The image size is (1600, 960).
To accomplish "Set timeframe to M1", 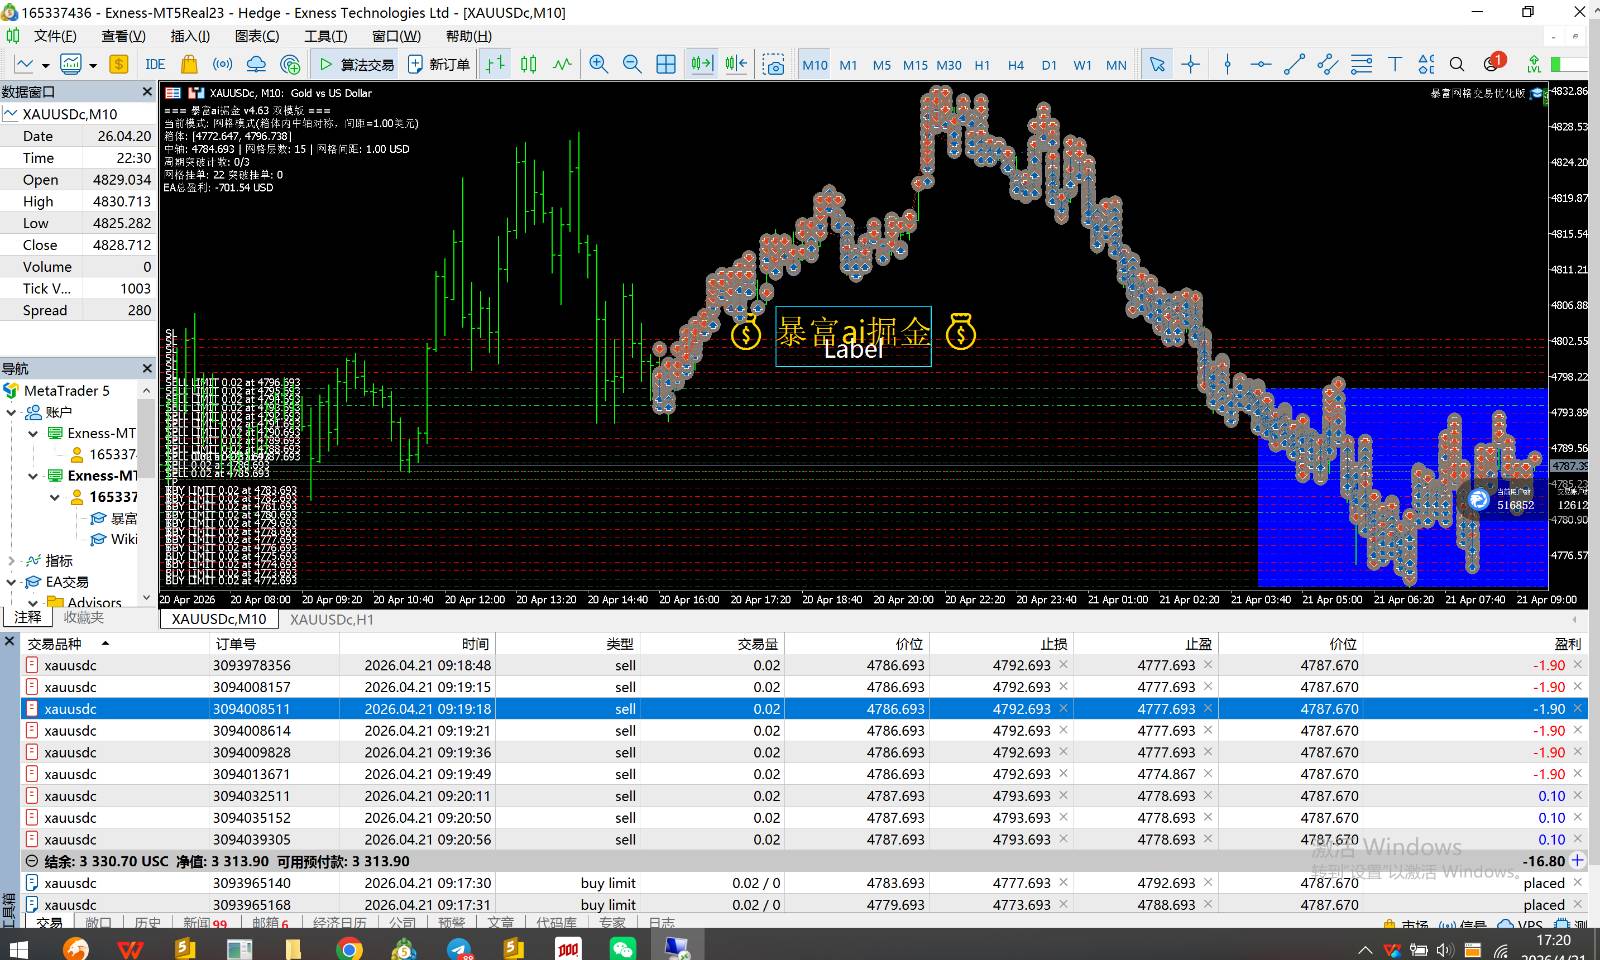I will click(848, 65).
